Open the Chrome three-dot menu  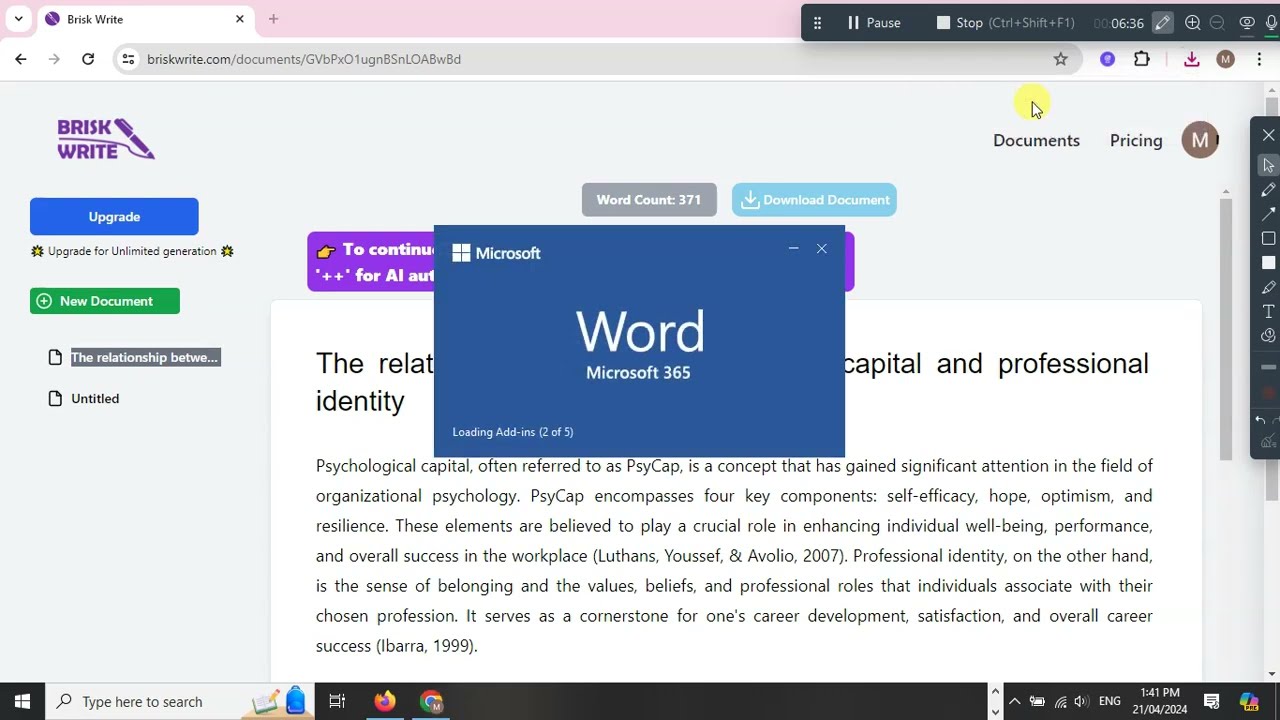(x=1259, y=59)
